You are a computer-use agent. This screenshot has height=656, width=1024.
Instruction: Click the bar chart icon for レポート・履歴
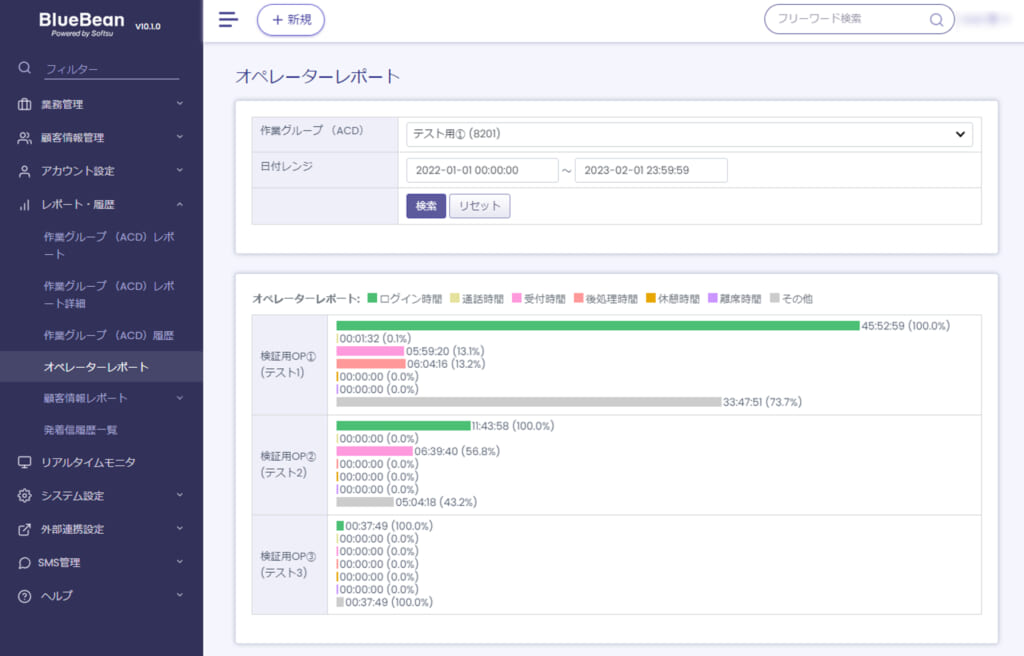pyautogui.click(x=25, y=205)
